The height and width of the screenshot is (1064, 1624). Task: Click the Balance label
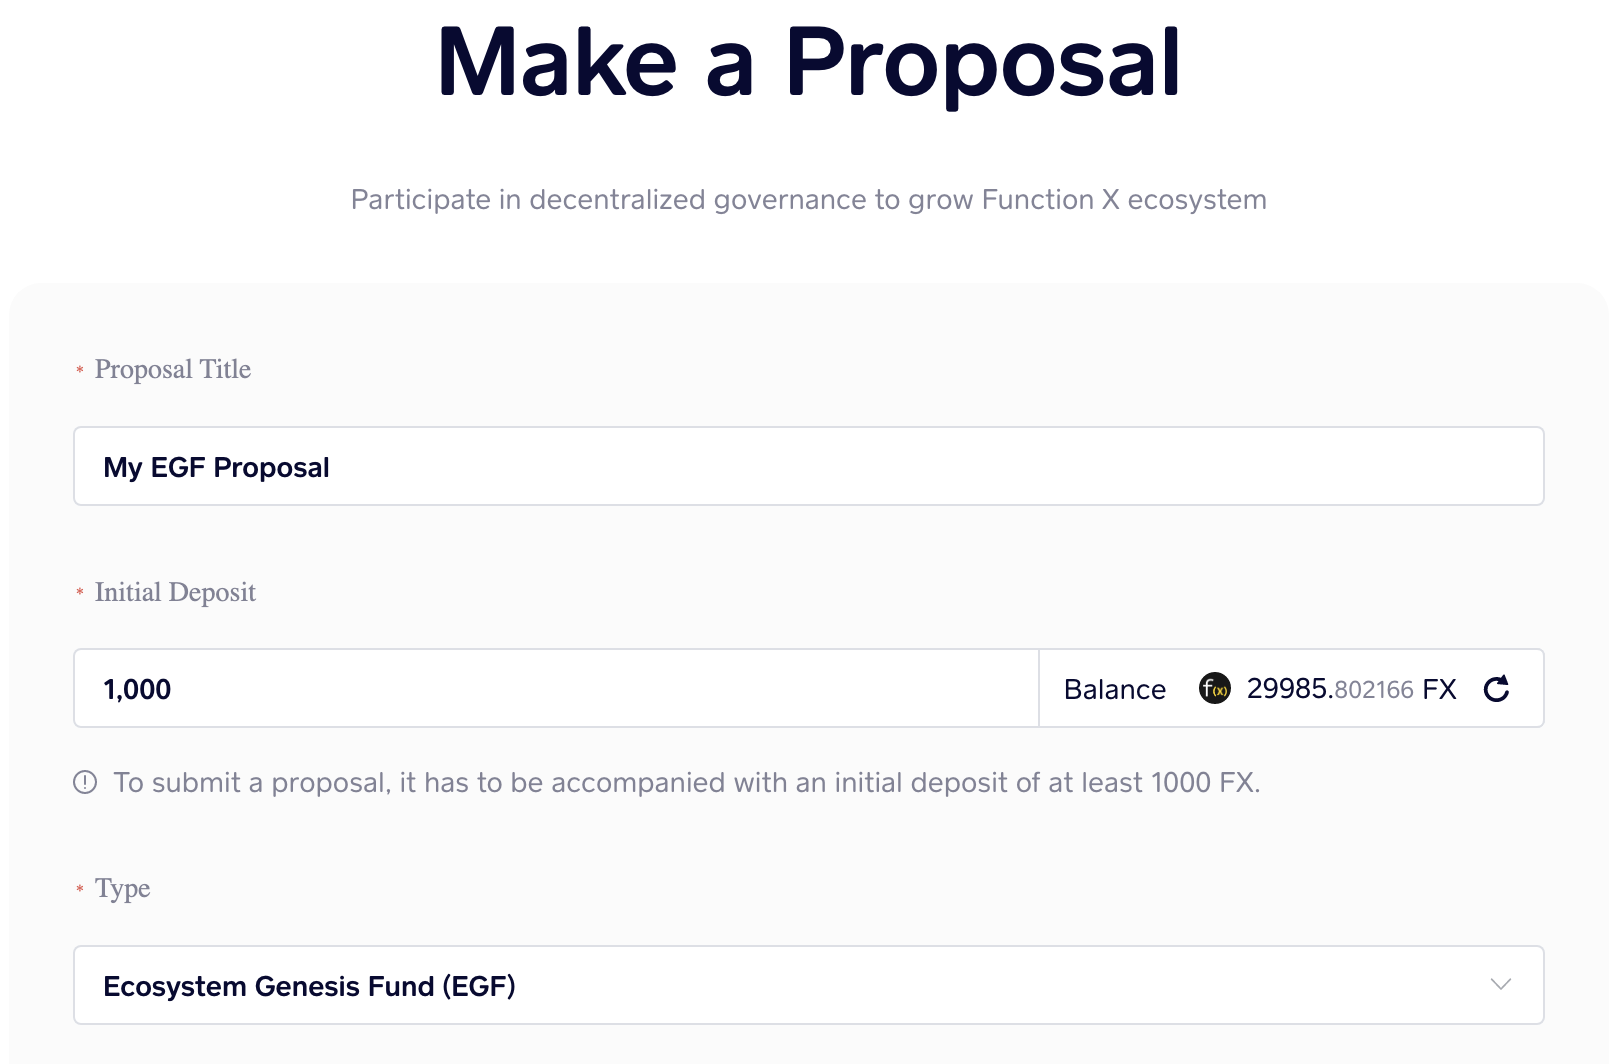[x=1115, y=690]
